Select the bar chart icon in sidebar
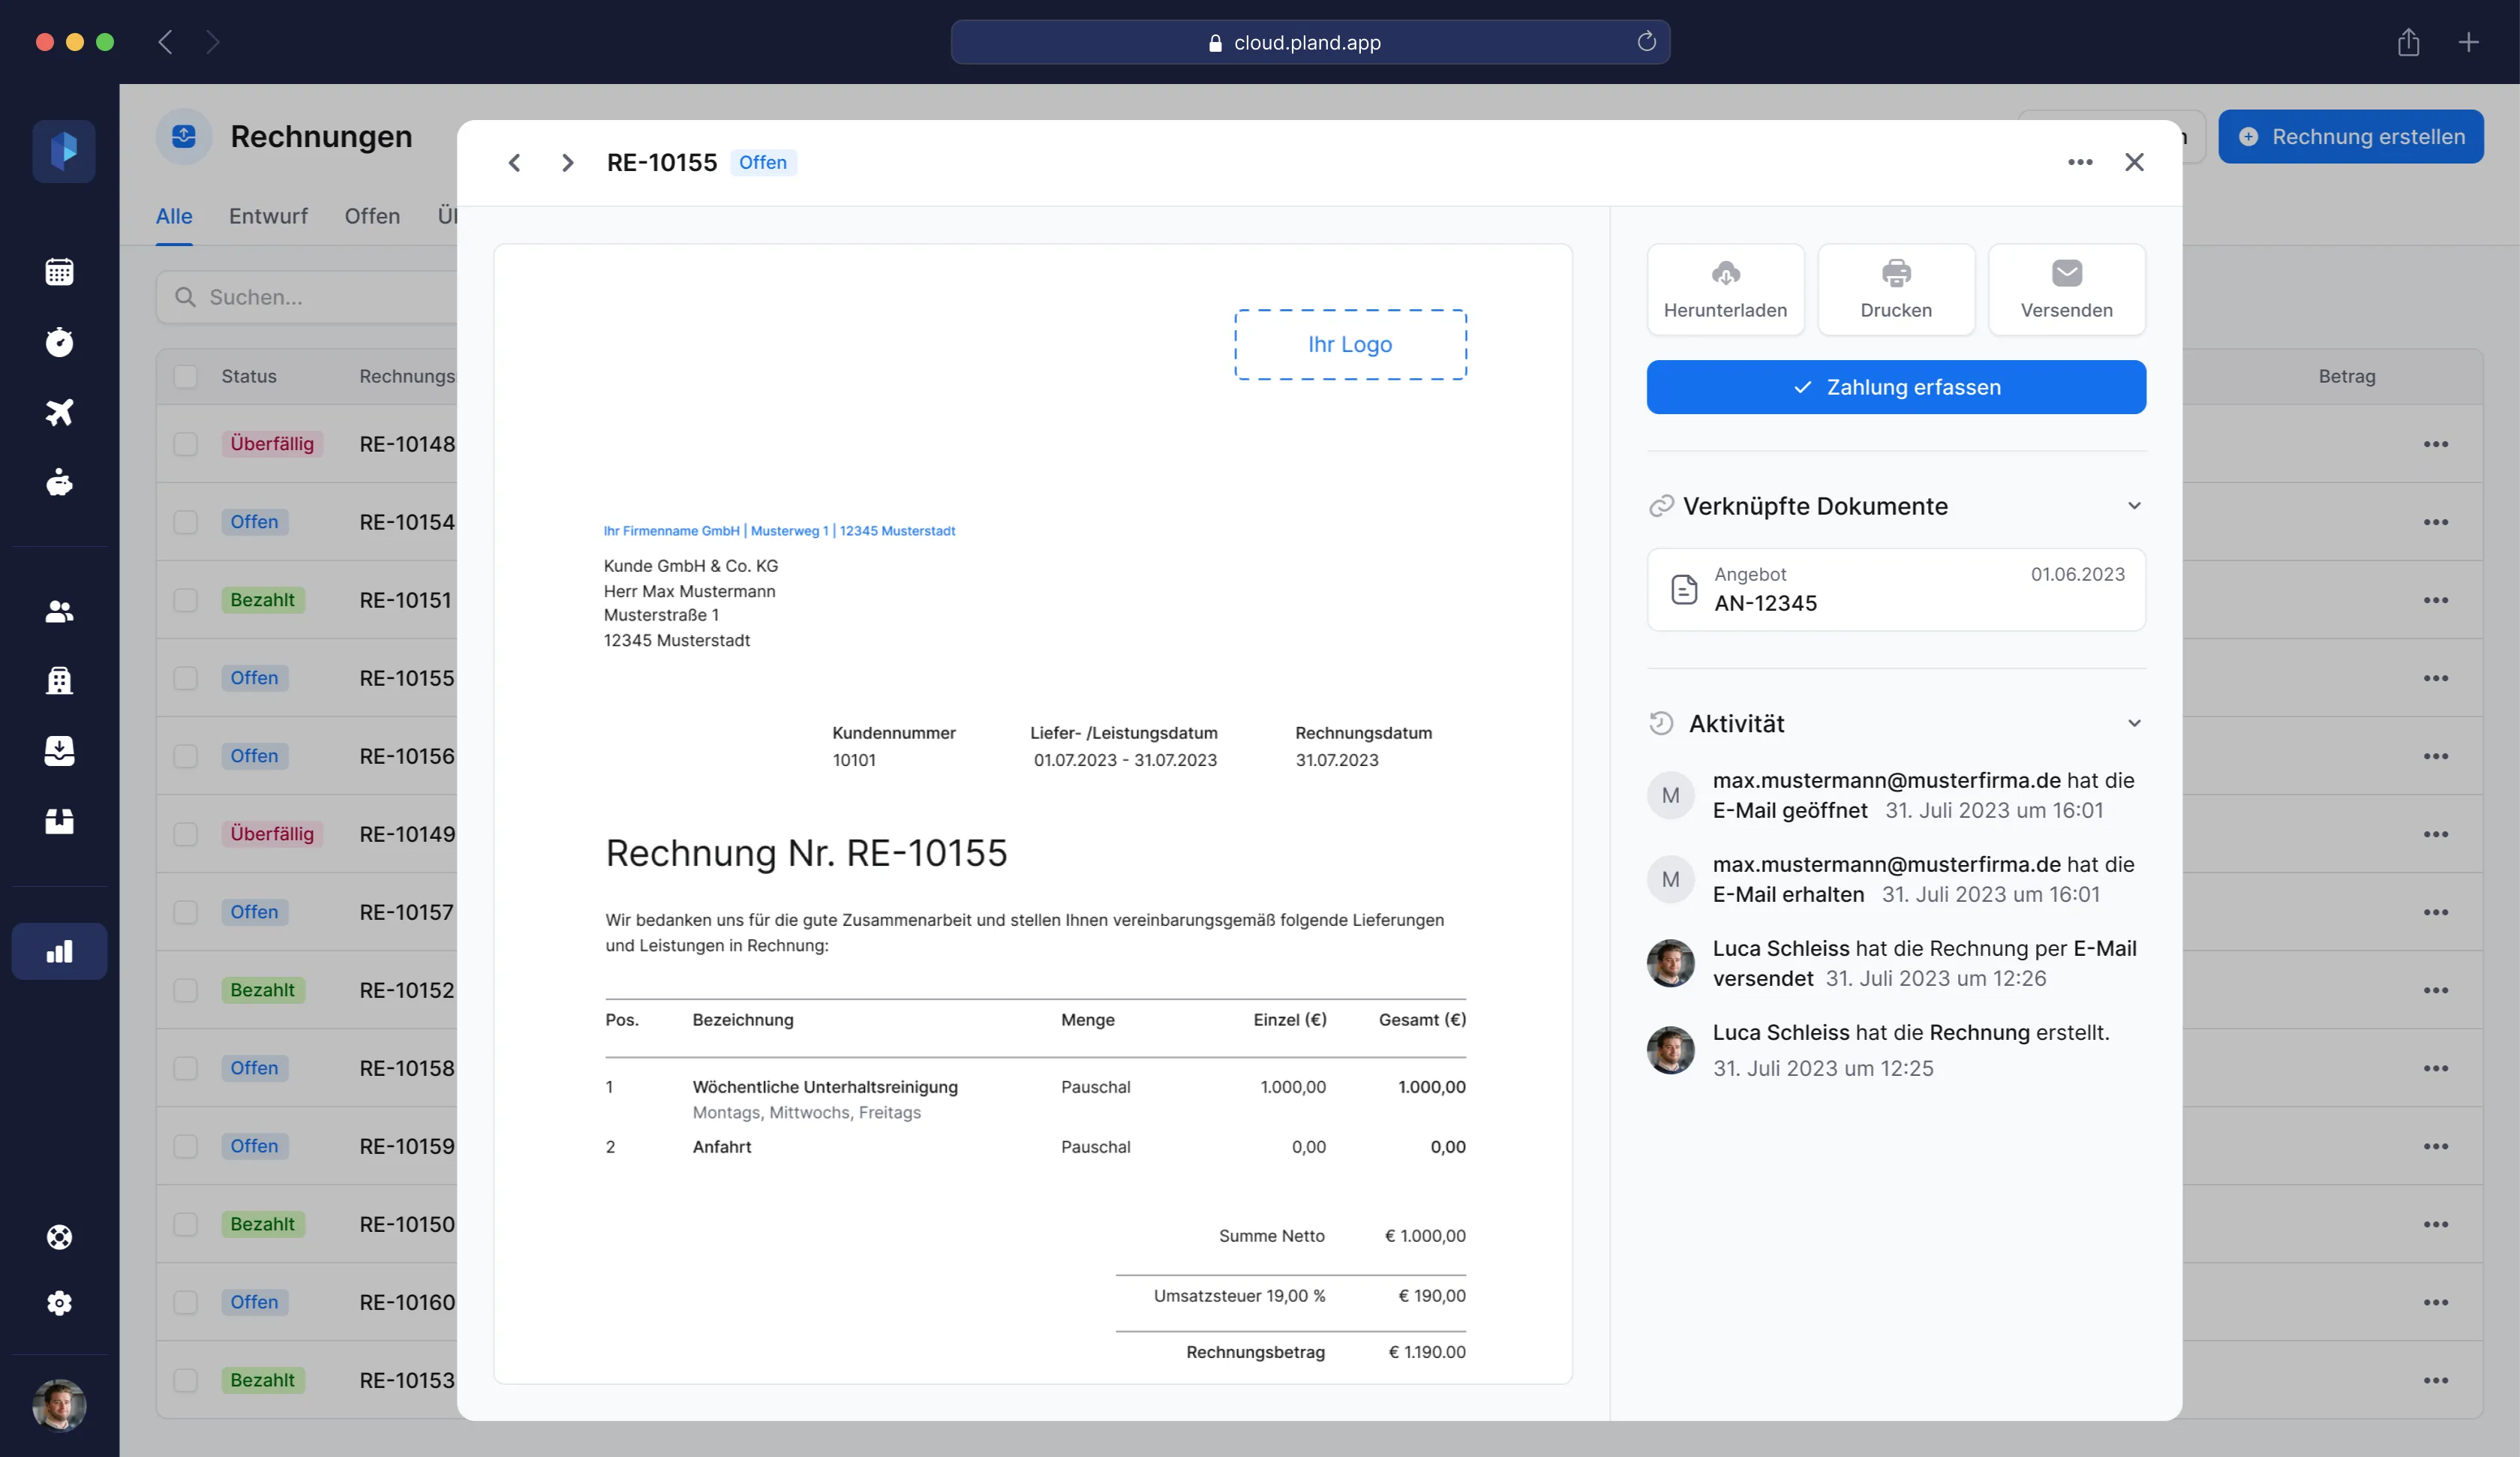2520x1457 pixels. tap(59, 951)
